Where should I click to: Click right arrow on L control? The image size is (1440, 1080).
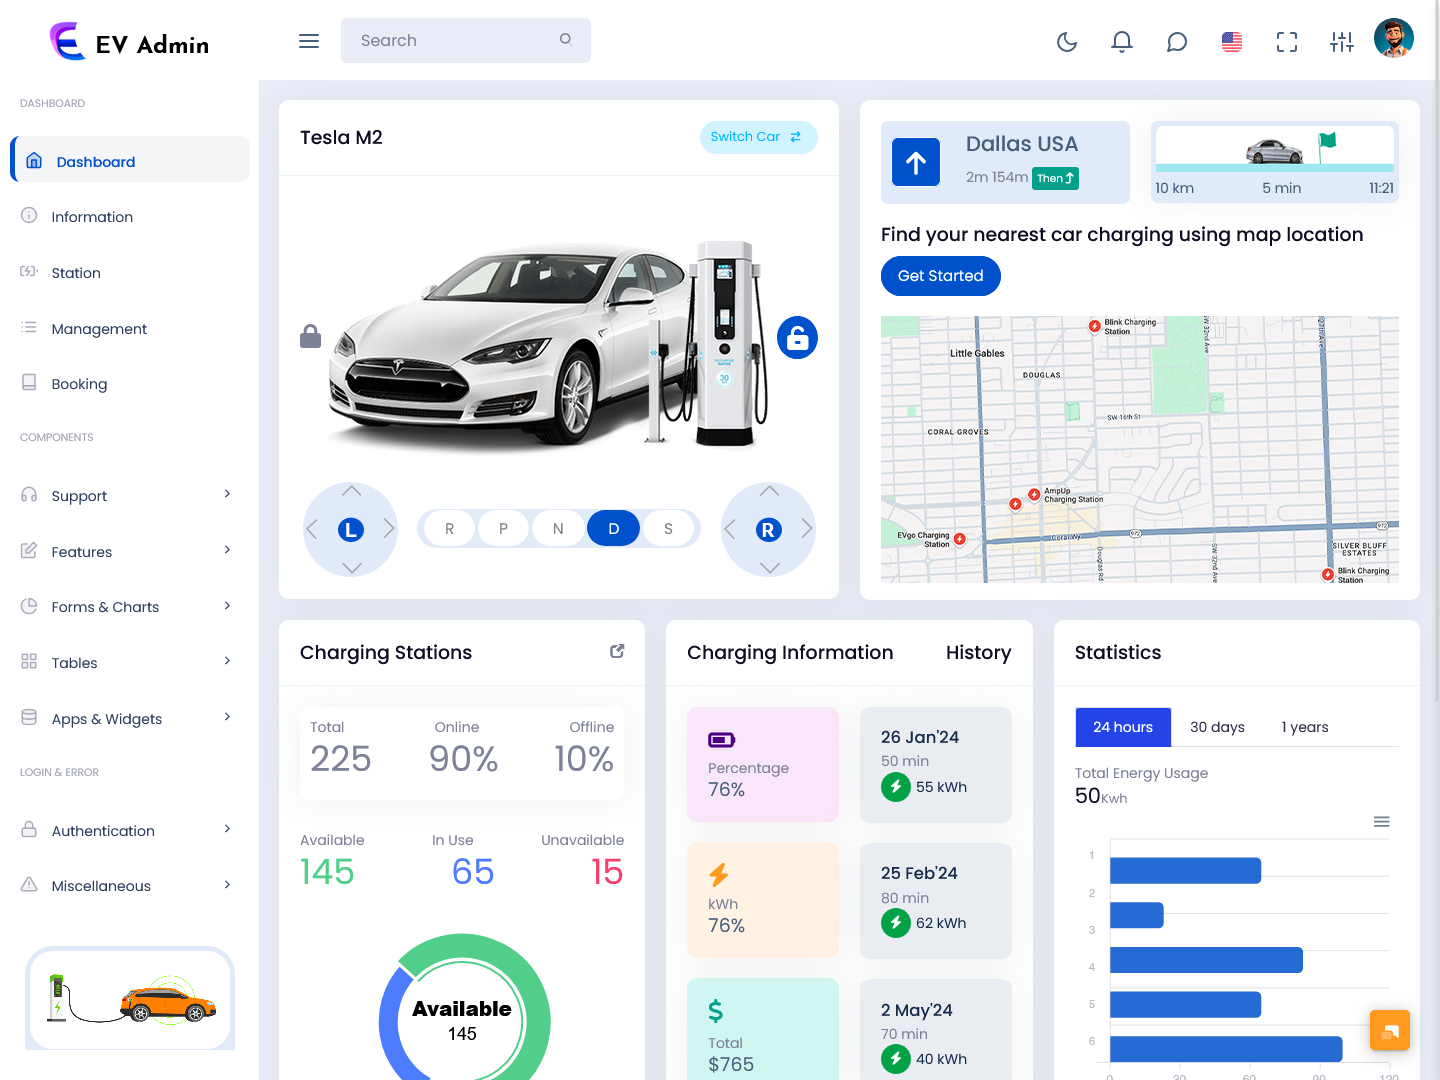tap(389, 529)
